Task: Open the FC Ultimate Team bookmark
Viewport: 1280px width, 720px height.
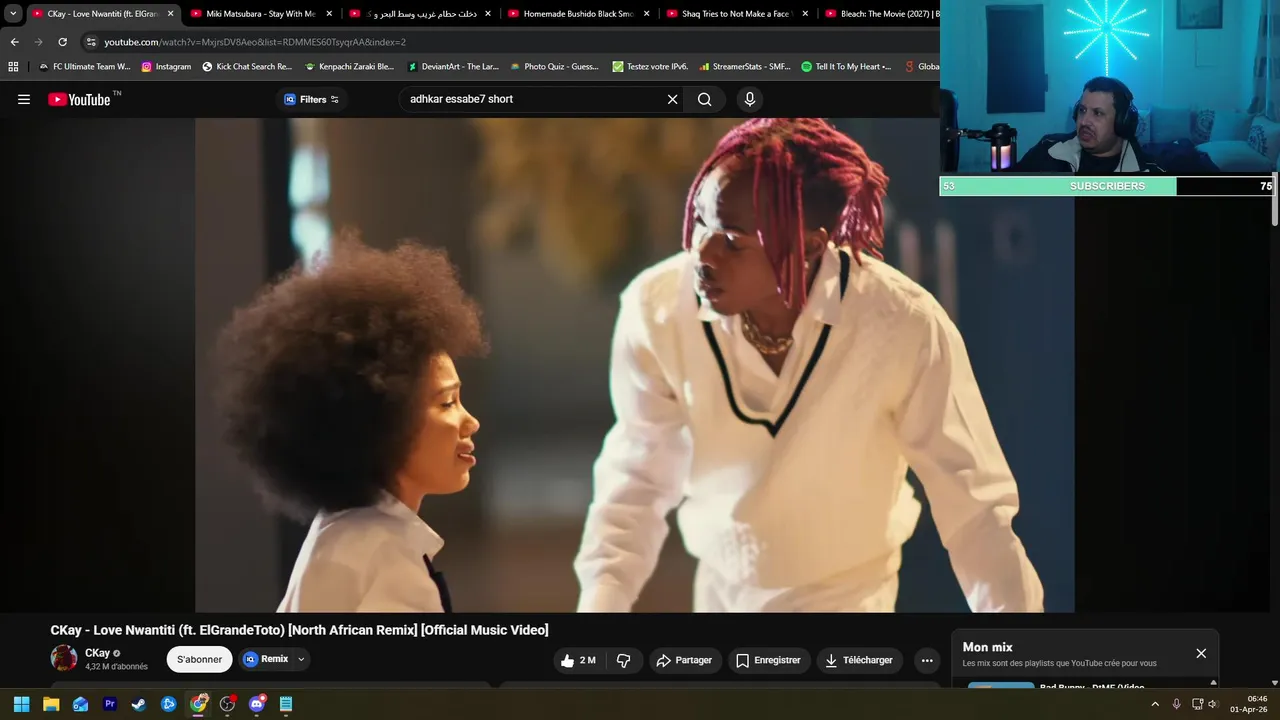Action: pyautogui.click(x=84, y=67)
